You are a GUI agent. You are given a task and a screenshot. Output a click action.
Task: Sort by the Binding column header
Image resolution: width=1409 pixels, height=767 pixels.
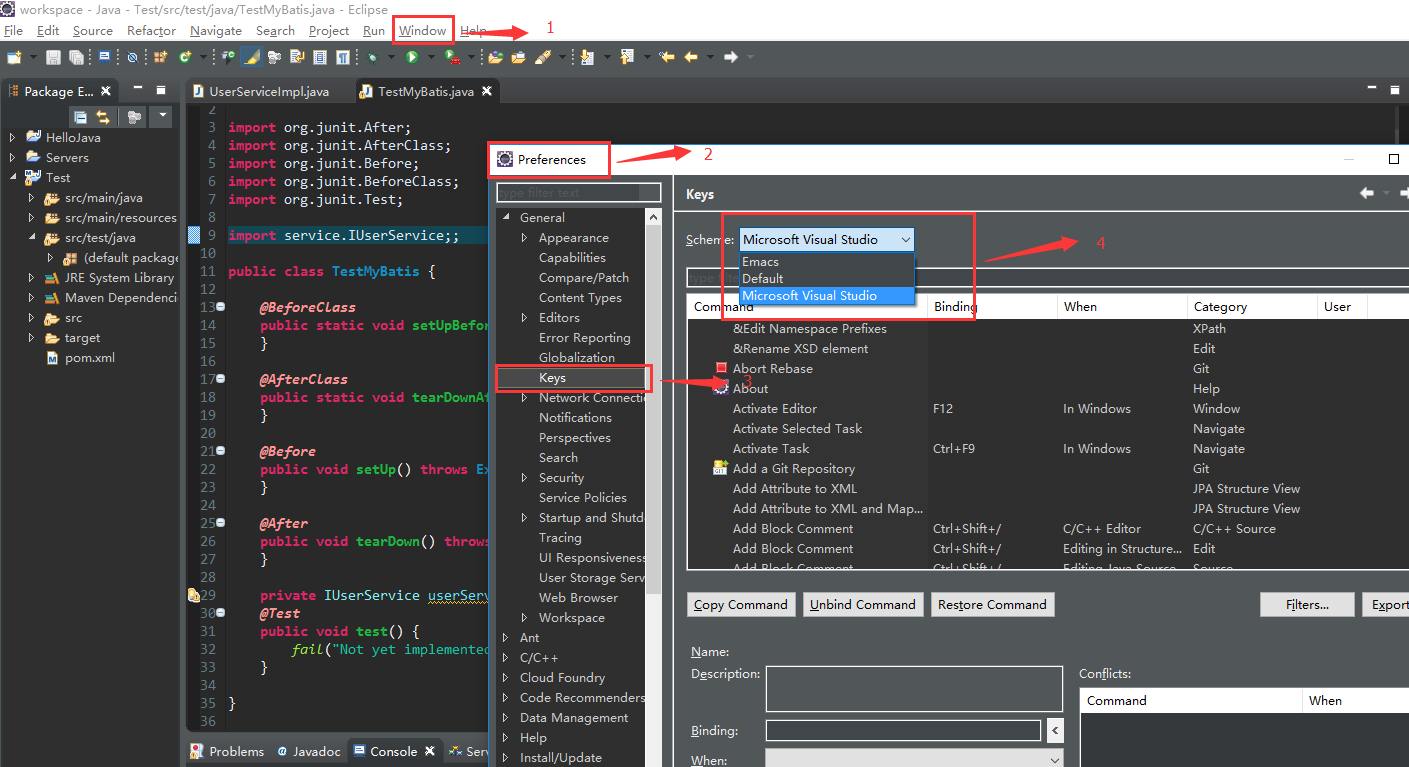click(x=992, y=306)
